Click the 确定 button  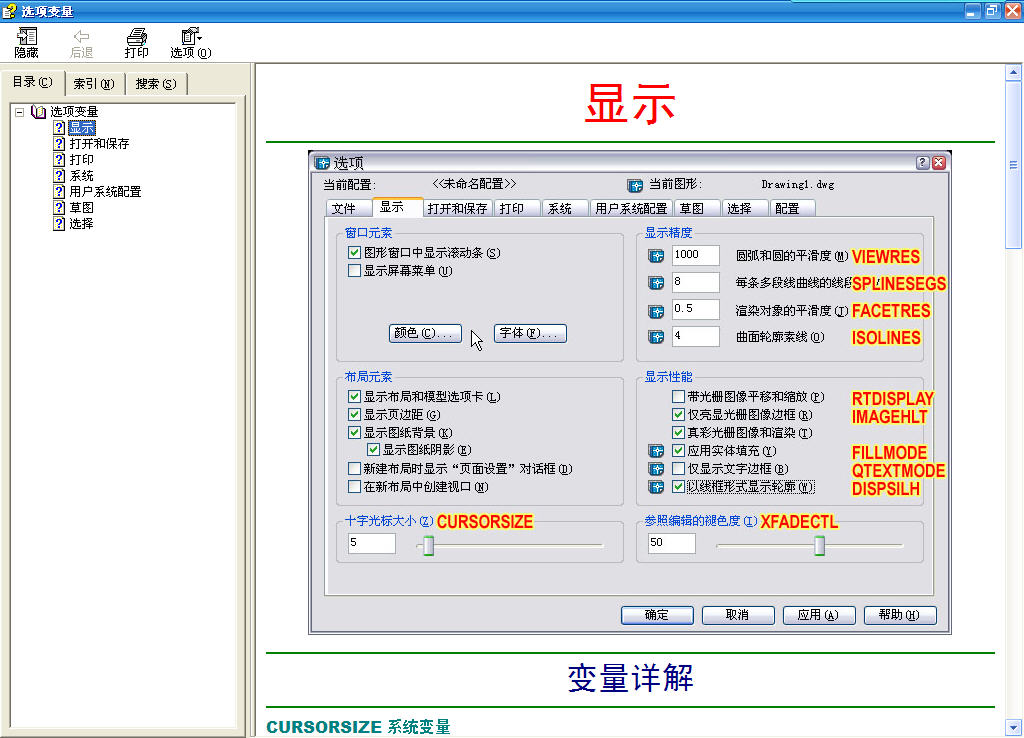point(657,615)
